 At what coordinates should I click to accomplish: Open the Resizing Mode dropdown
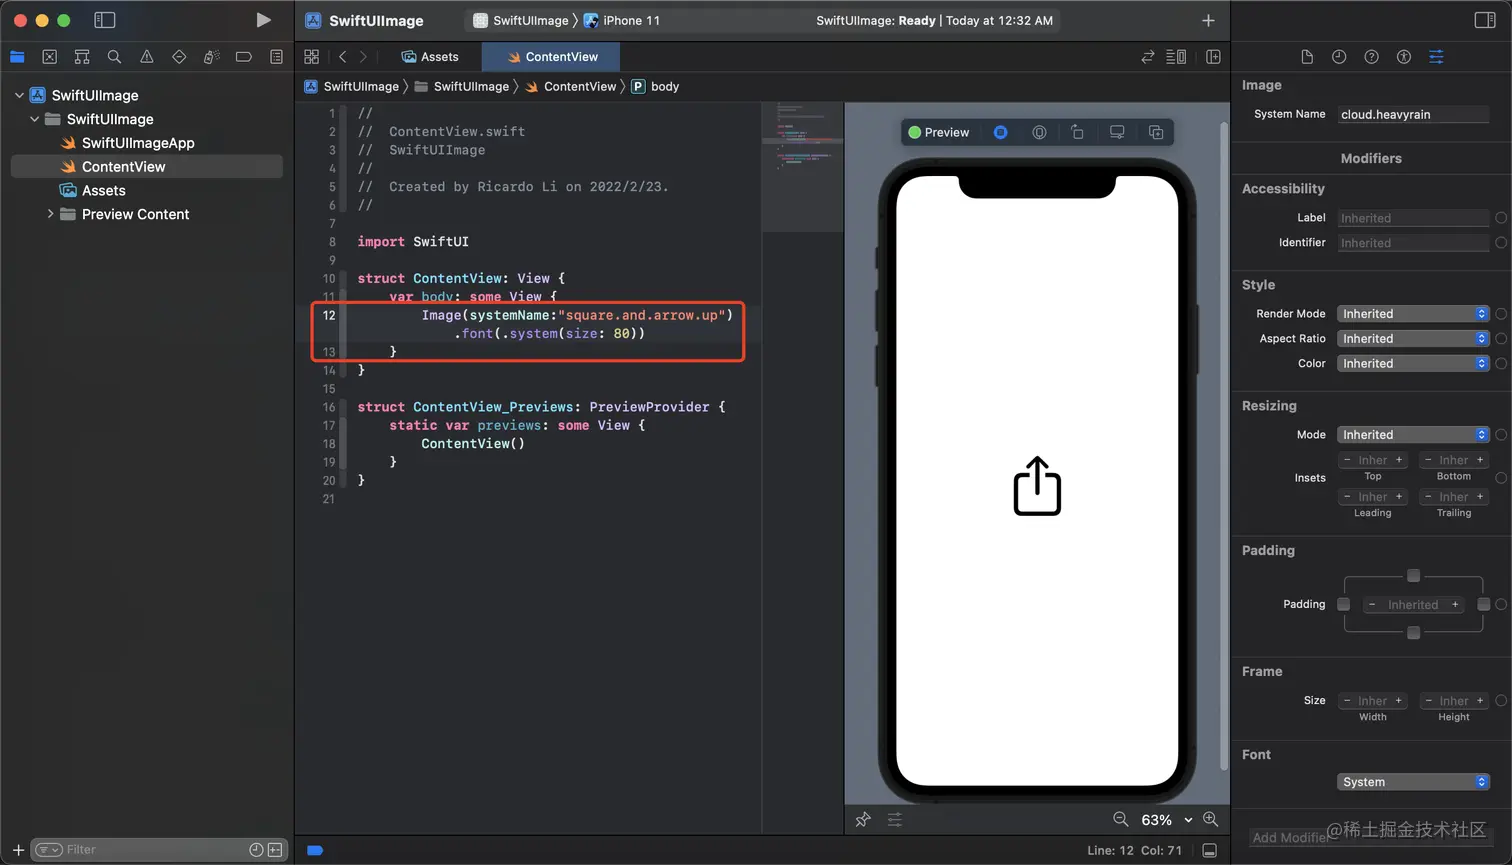pyautogui.click(x=1414, y=435)
